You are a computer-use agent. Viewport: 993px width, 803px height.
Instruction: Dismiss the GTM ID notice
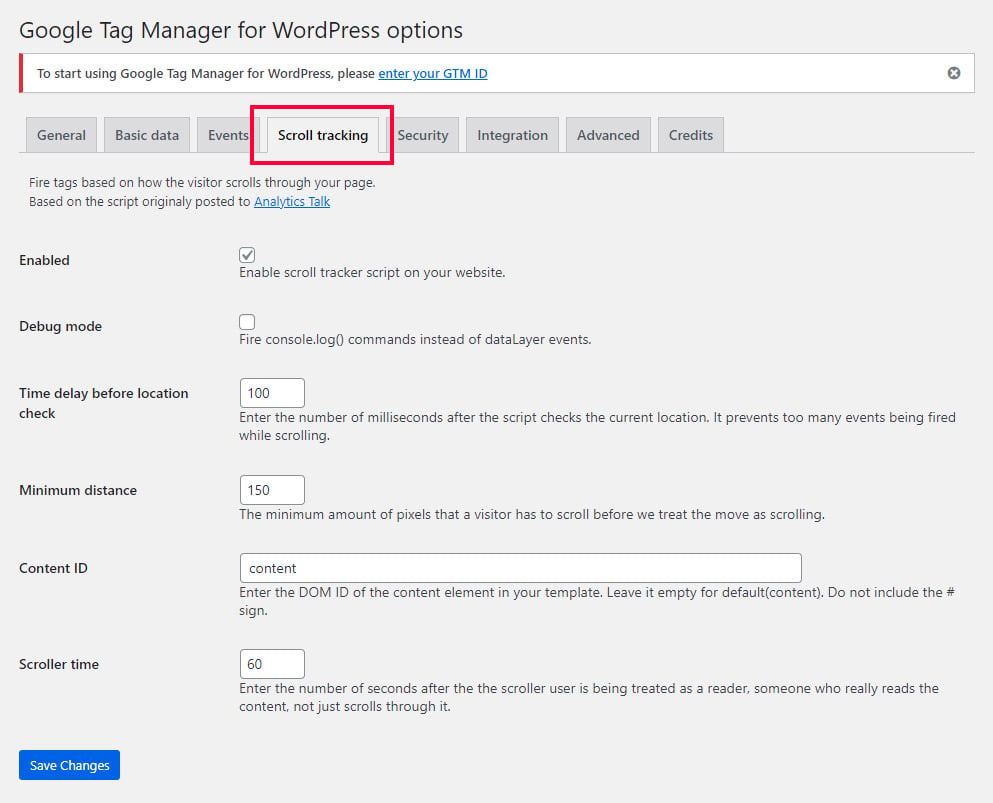[x=954, y=73]
